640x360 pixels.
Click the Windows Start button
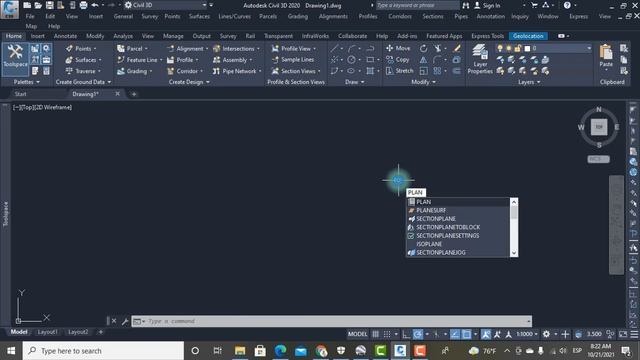11,351
